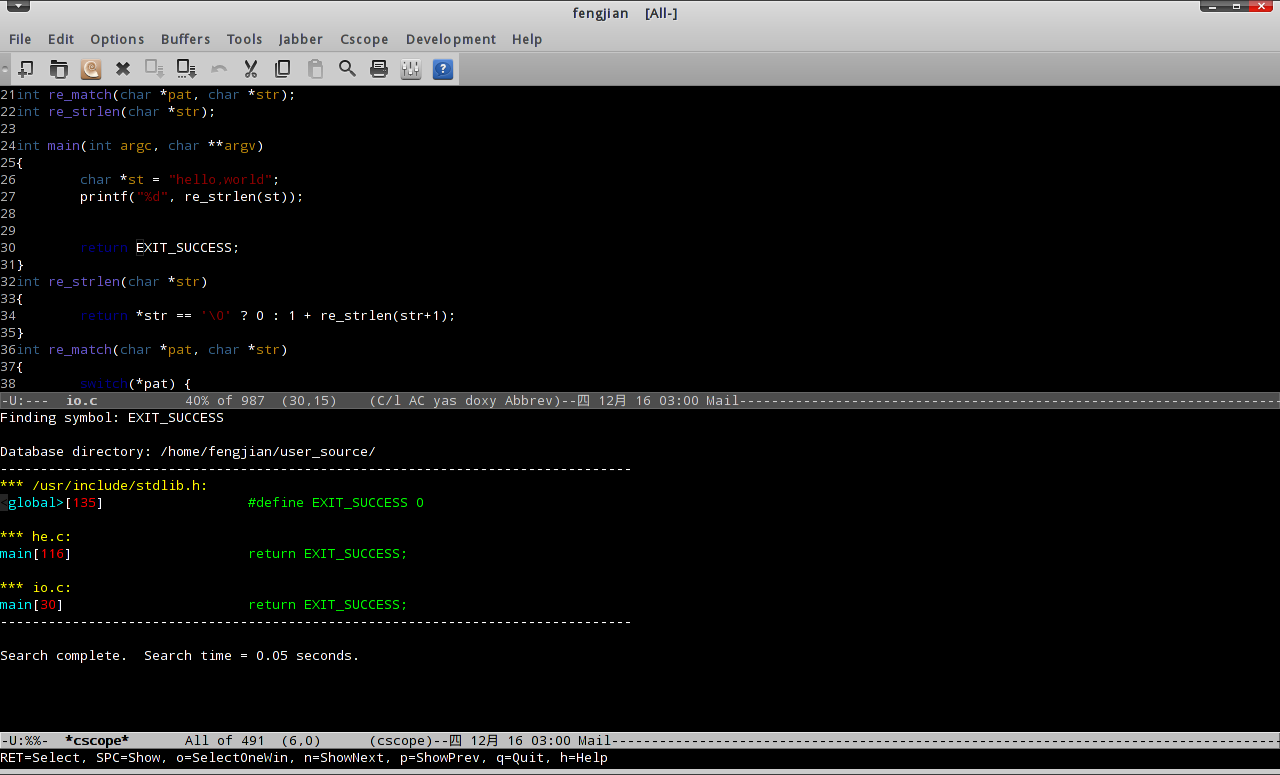Open the directory browser (Dired) icon
The image size is (1280, 775).
(91, 69)
